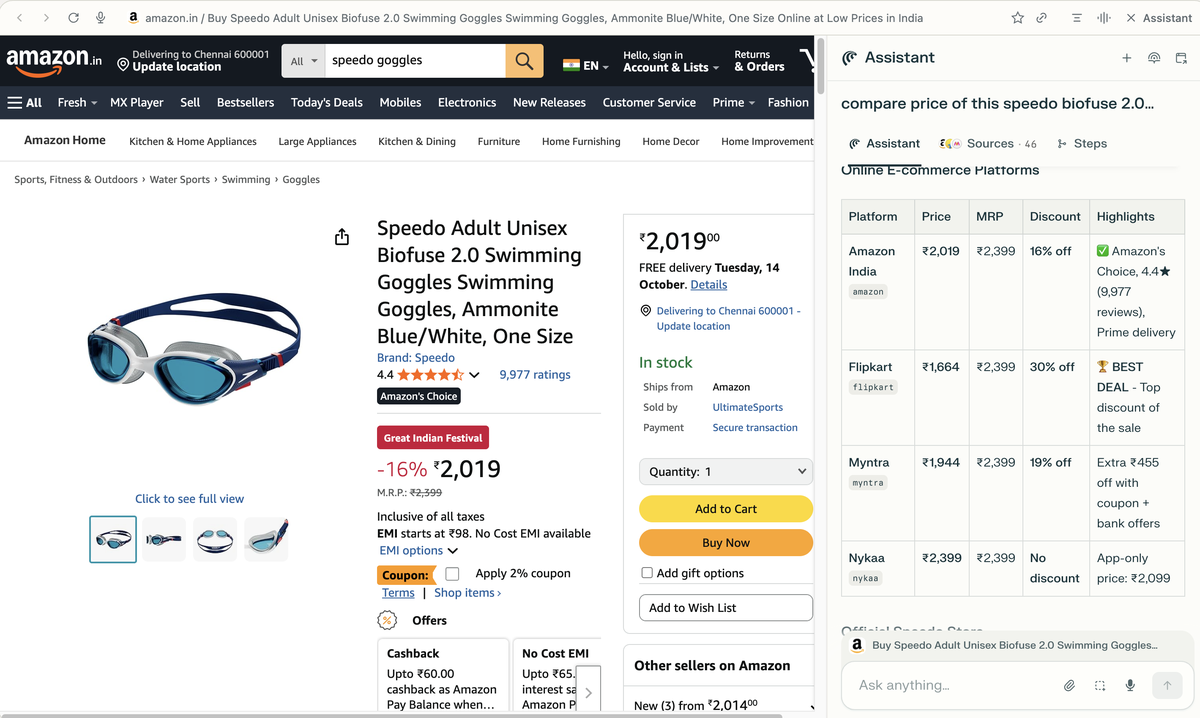Click the microphone icon in the Ask anything box
The image size is (1200, 718).
tap(1130, 685)
